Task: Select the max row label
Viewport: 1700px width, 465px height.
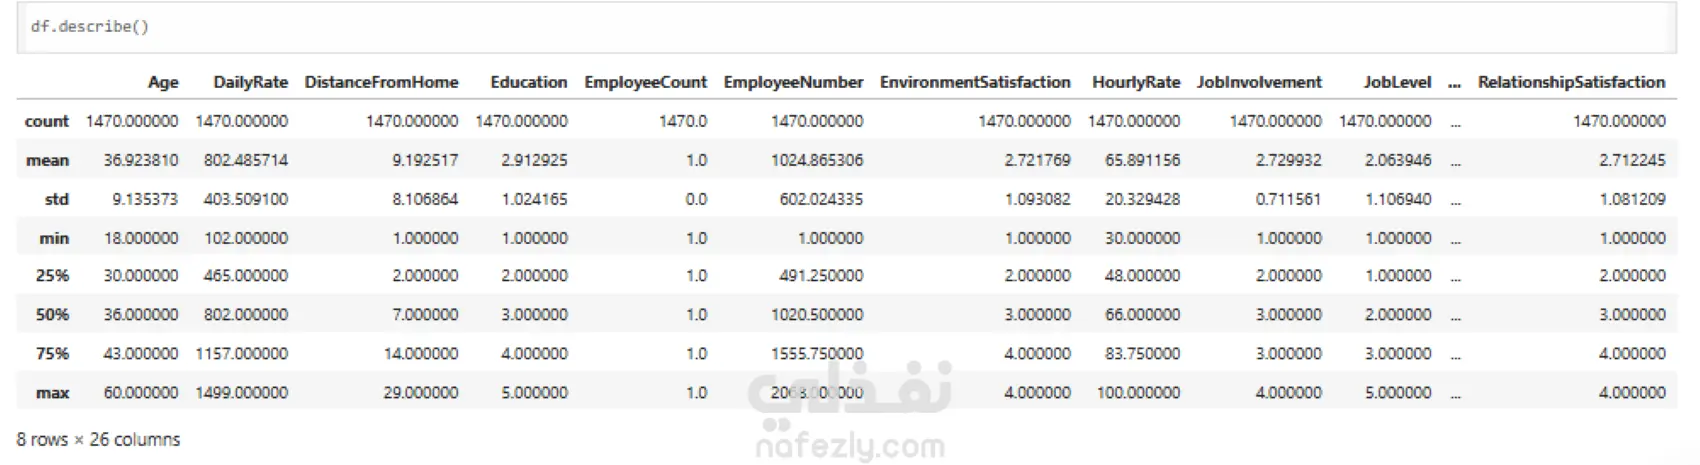Action: pyautogui.click(x=52, y=393)
